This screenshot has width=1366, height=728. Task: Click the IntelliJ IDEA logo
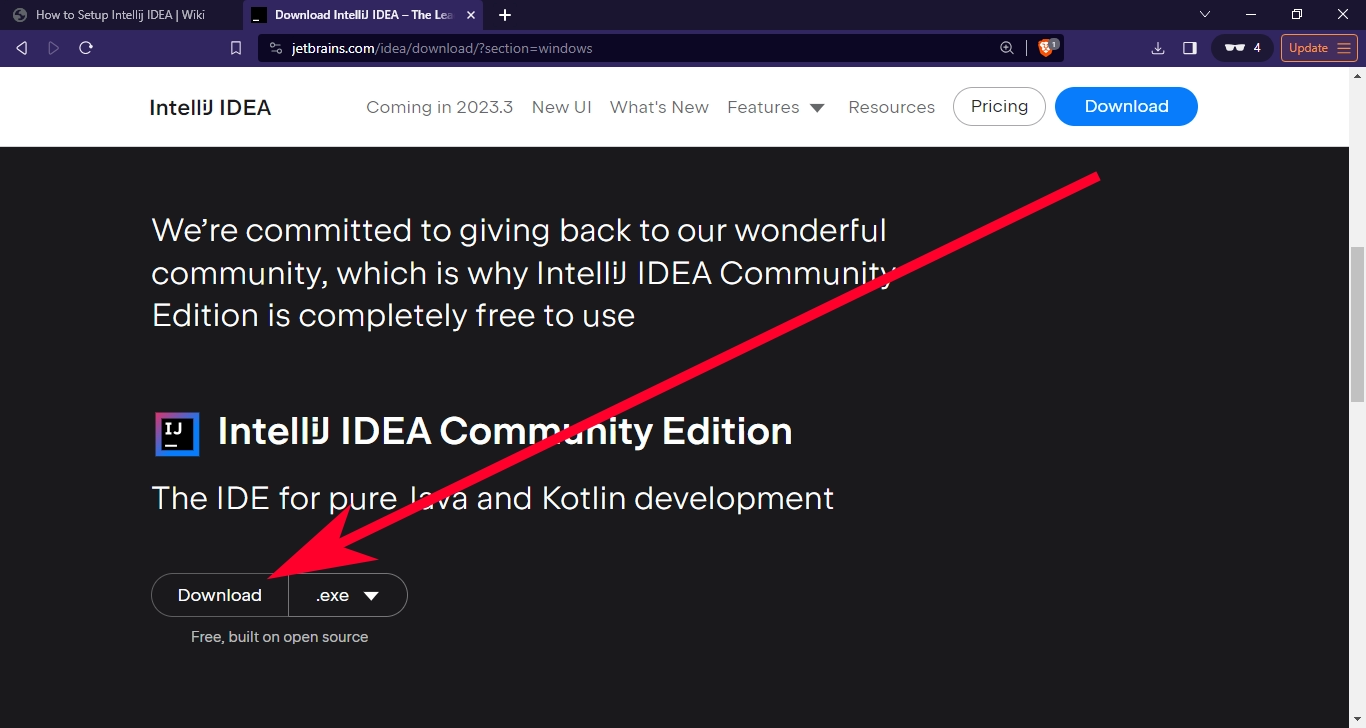pos(209,106)
